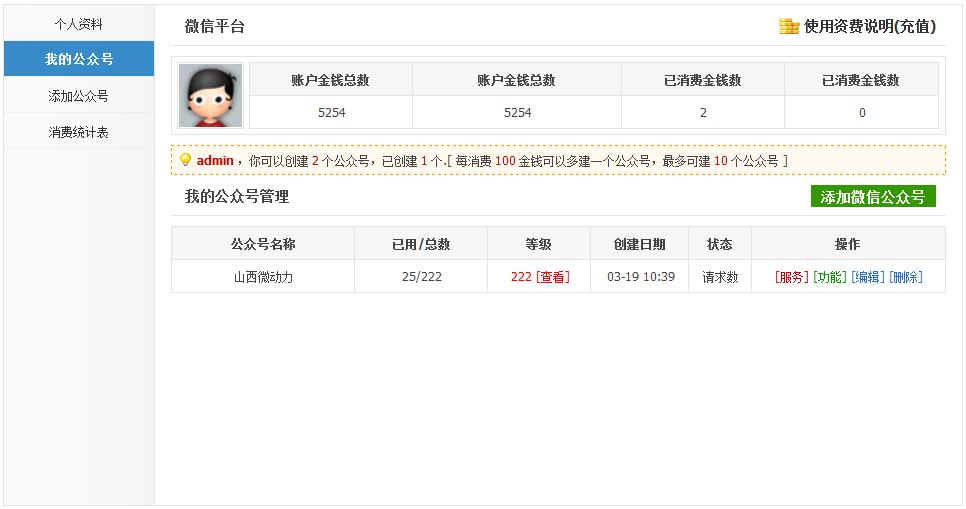Click the 公众号名称 column header
The image size is (966, 509).
tap(263, 244)
